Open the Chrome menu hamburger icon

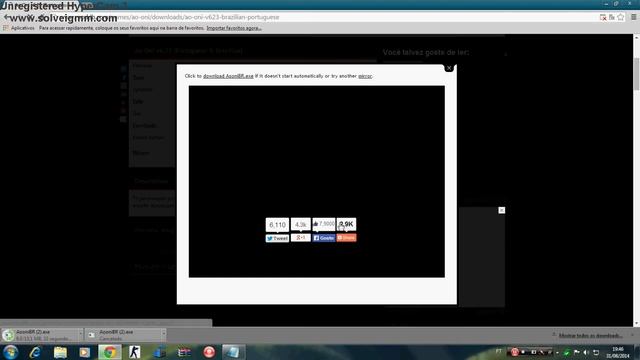pyautogui.click(x=633, y=17)
